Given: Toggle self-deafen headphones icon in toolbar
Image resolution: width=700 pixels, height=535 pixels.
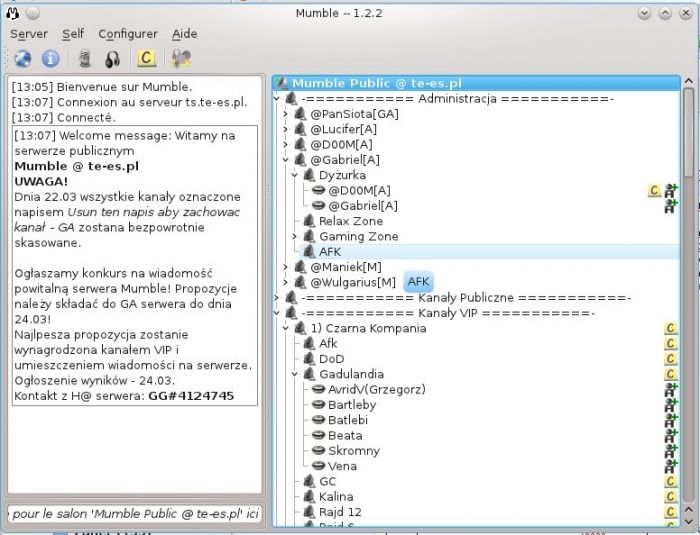Looking at the screenshot, I should click(112, 59).
